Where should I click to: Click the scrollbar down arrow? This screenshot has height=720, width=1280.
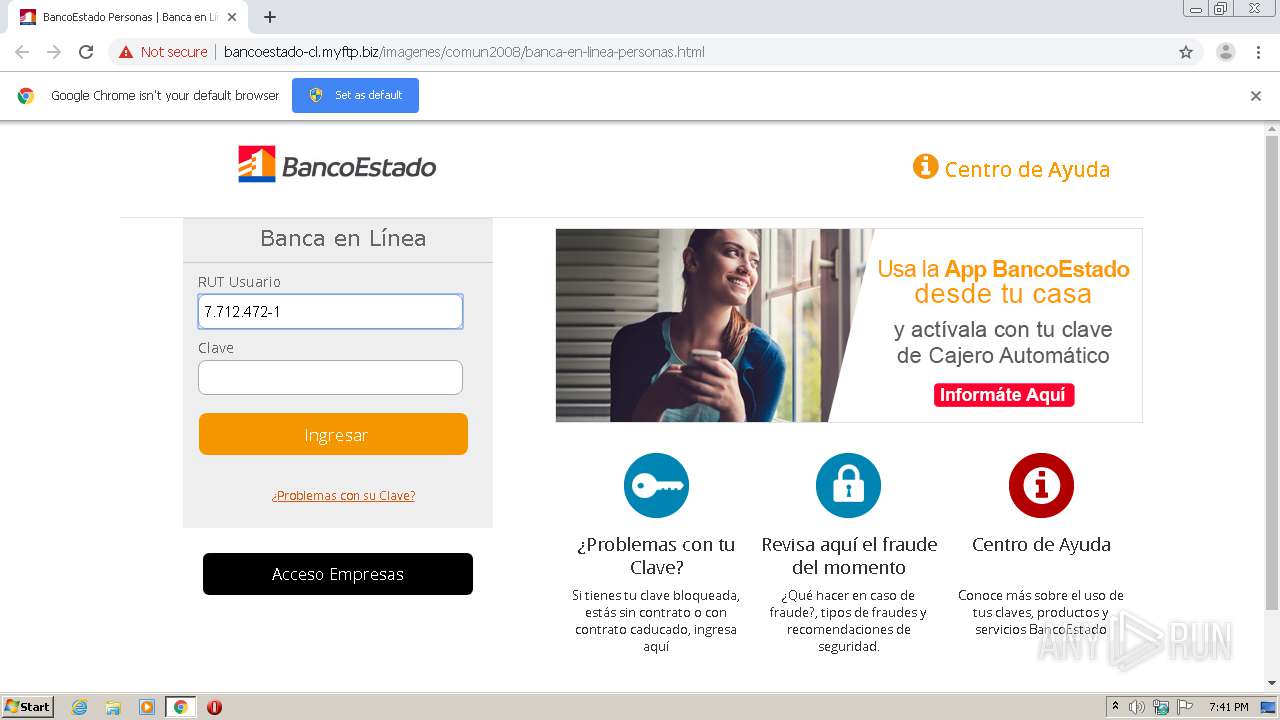point(1272,683)
